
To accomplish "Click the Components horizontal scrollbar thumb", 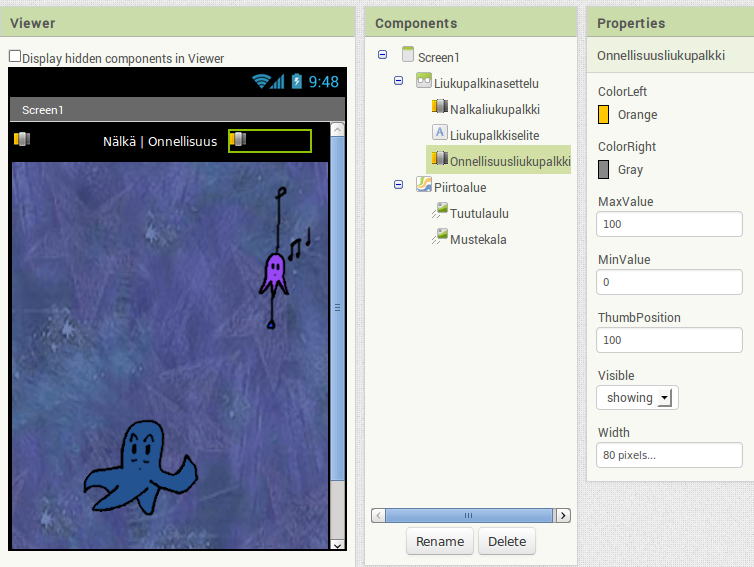I will (469, 516).
